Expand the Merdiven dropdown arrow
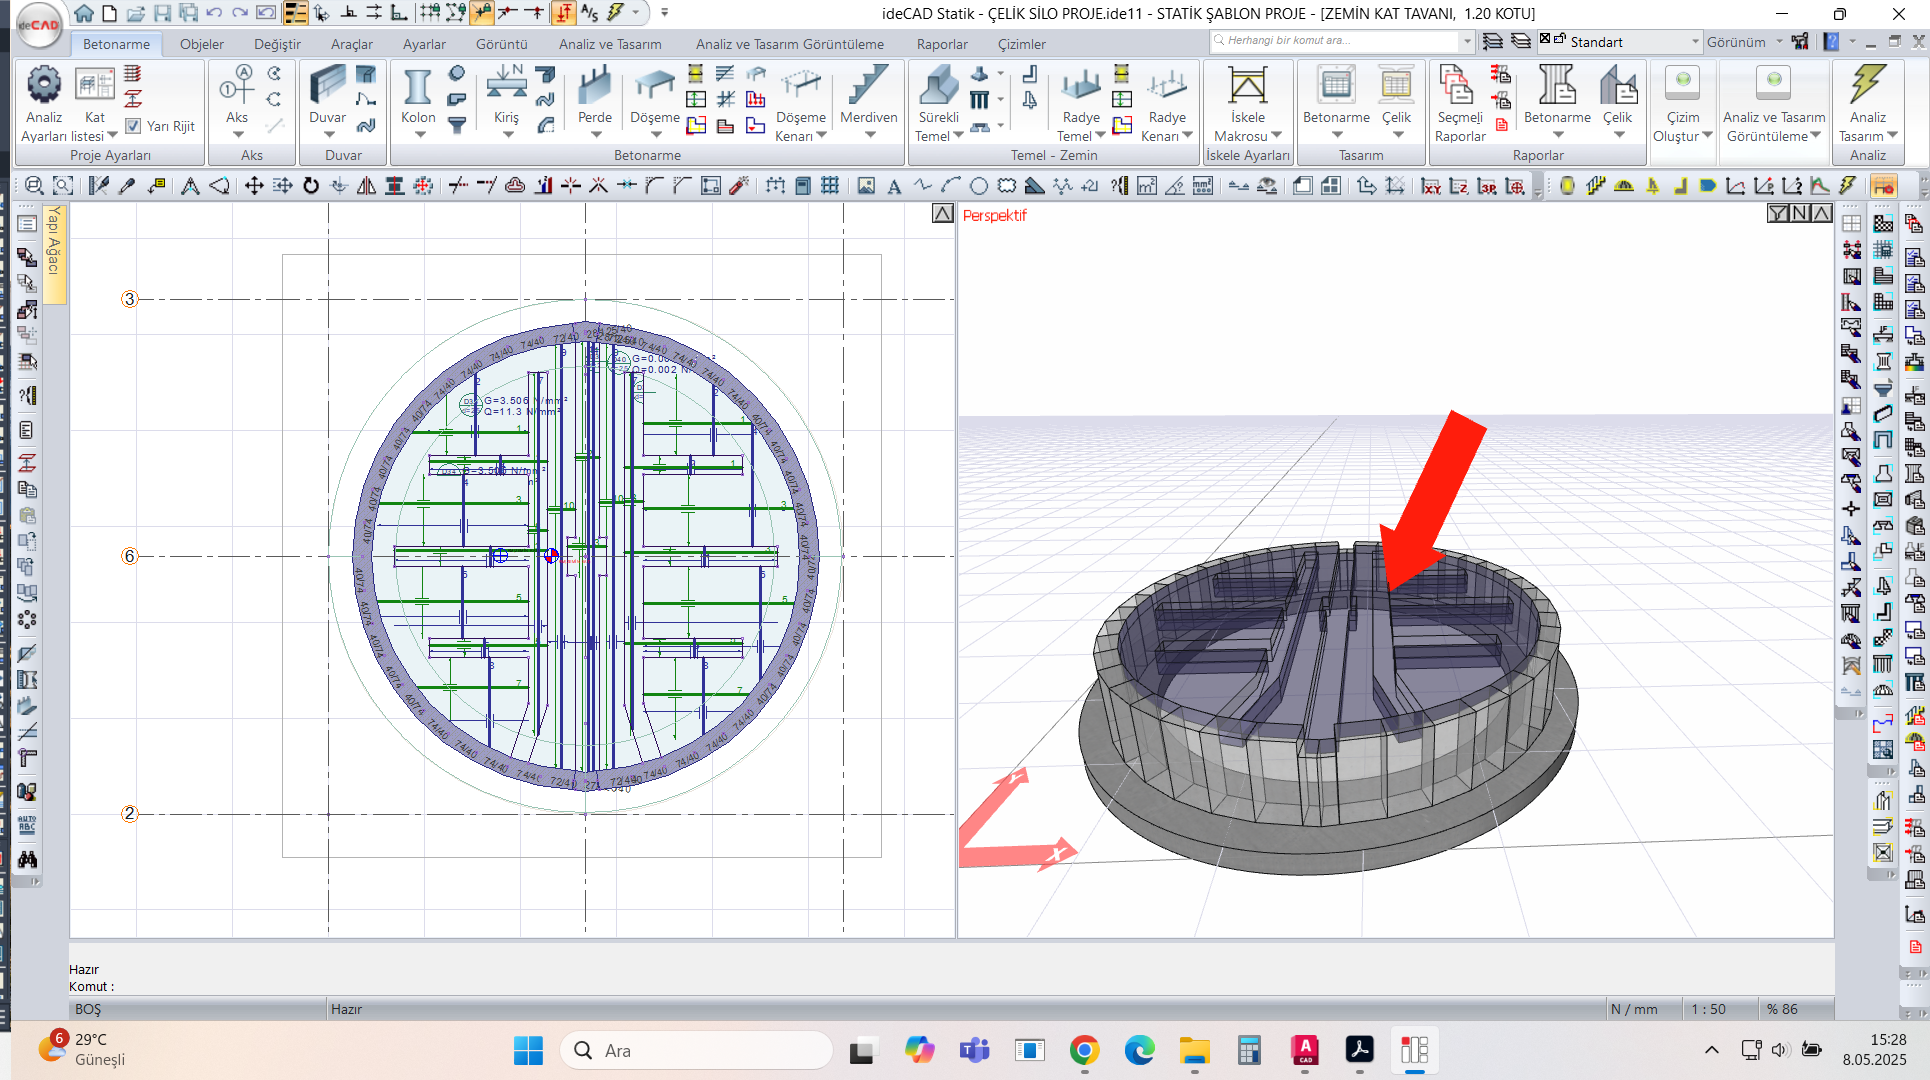Screen dimensions: 1930x1080 tap(869, 134)
